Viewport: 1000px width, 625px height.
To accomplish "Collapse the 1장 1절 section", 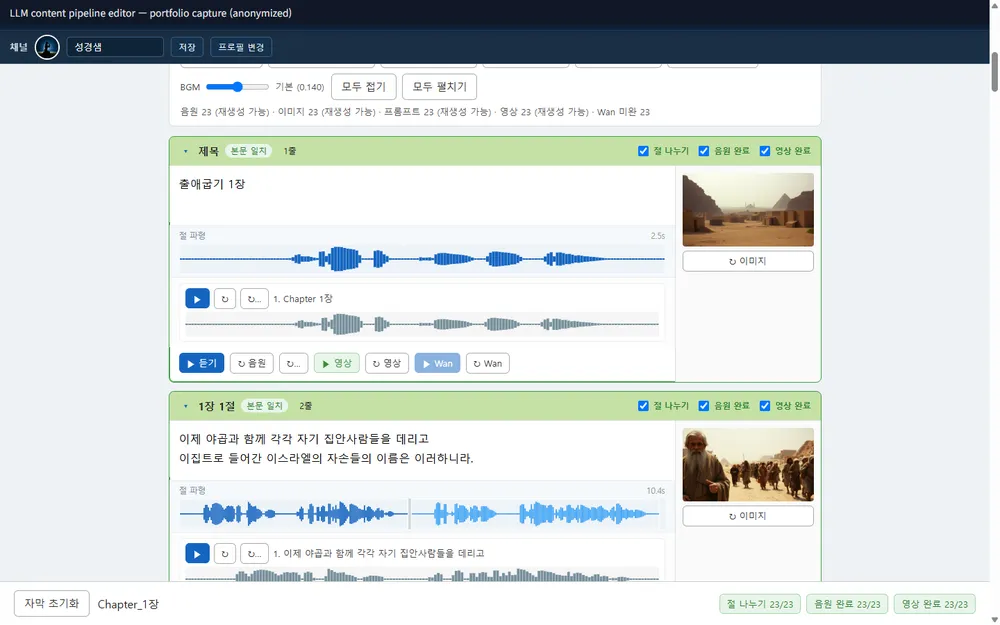I will 186,406.
